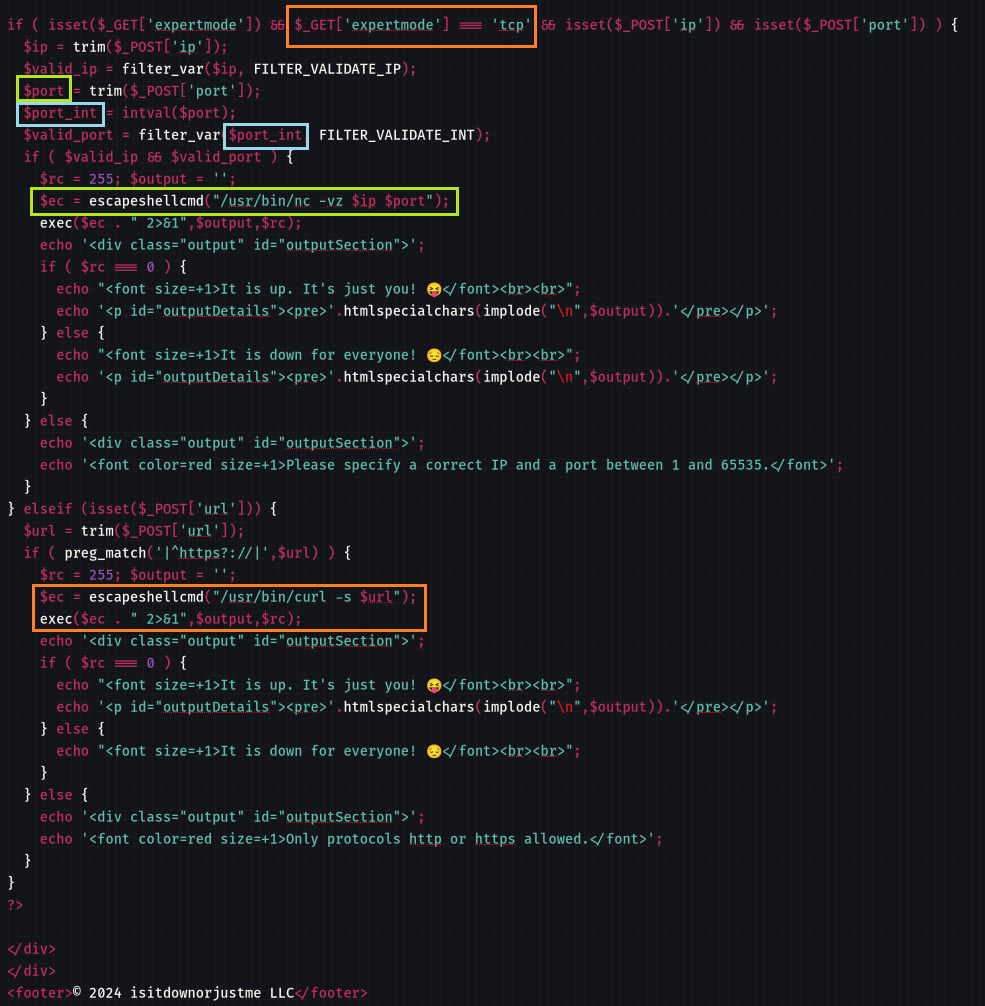This screenshot has height=1006, width=985.
Task: Click the PHP closing tag ?>
Action: (x=15, y=905)
